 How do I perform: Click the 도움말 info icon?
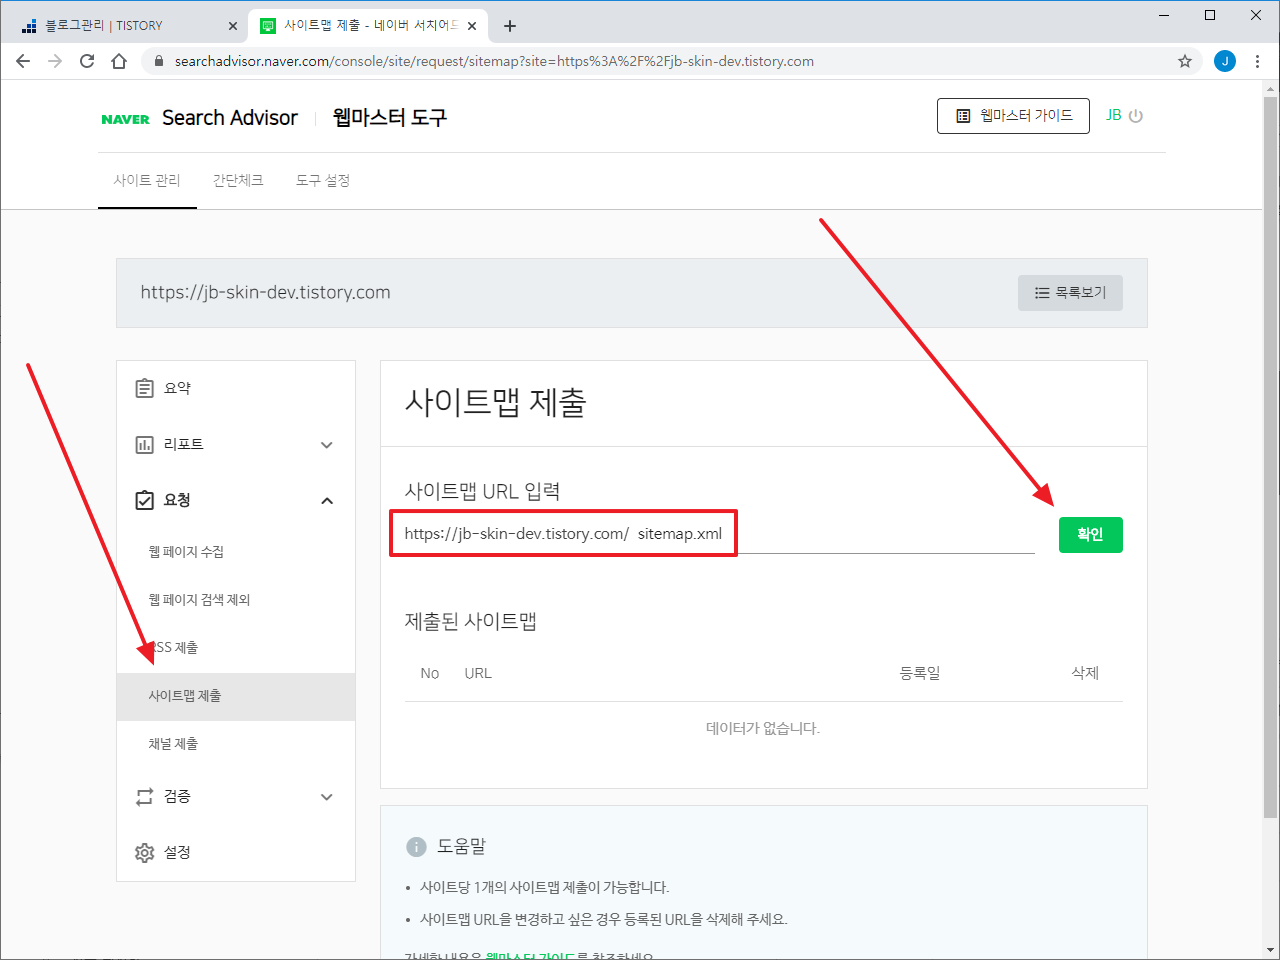(x=416, y=847)
